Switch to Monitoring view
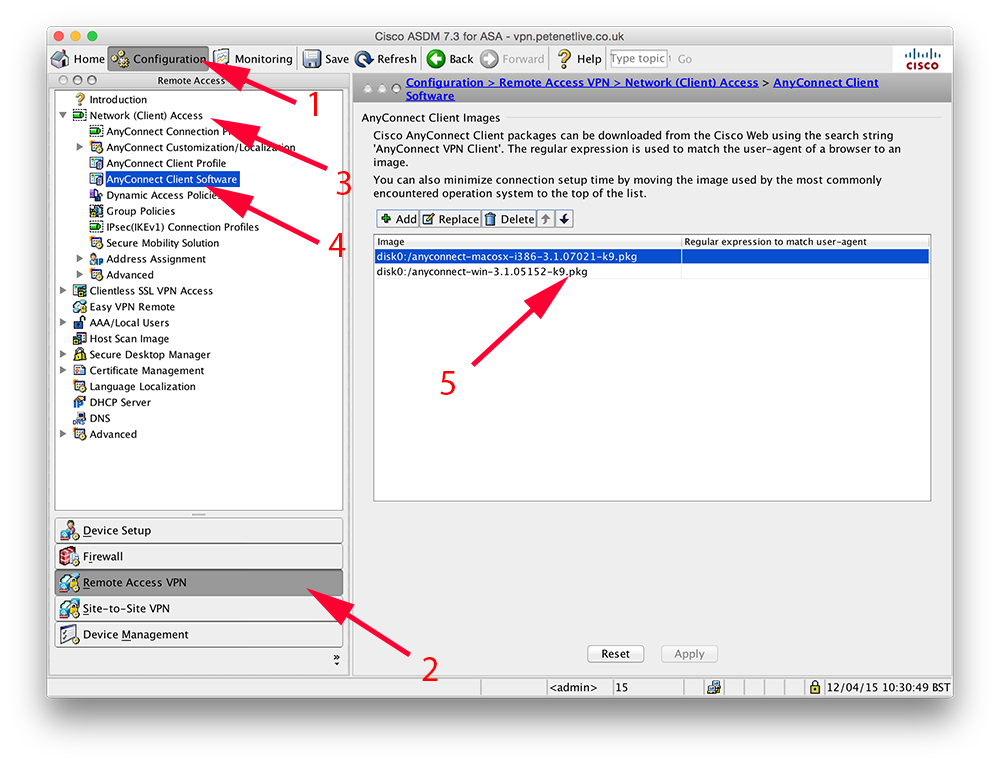The height and width of the screenshot is (765, 1000). point(253,59)
